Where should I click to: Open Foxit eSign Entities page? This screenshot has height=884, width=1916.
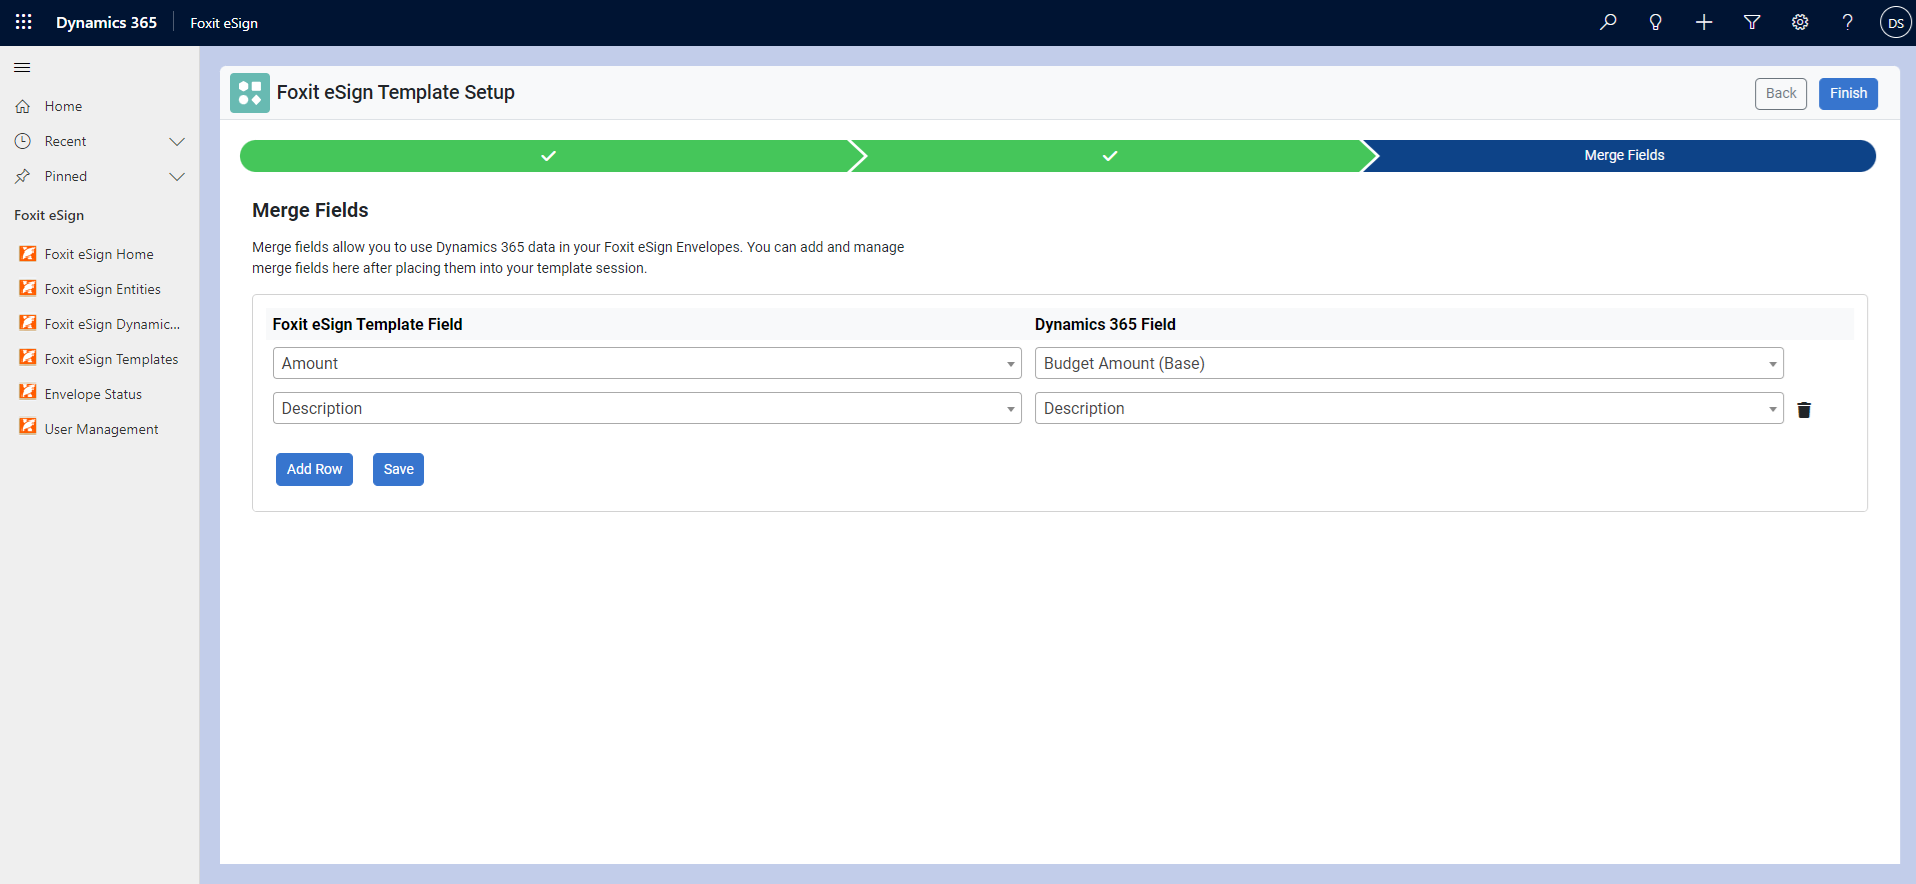[x=102, y=289]
